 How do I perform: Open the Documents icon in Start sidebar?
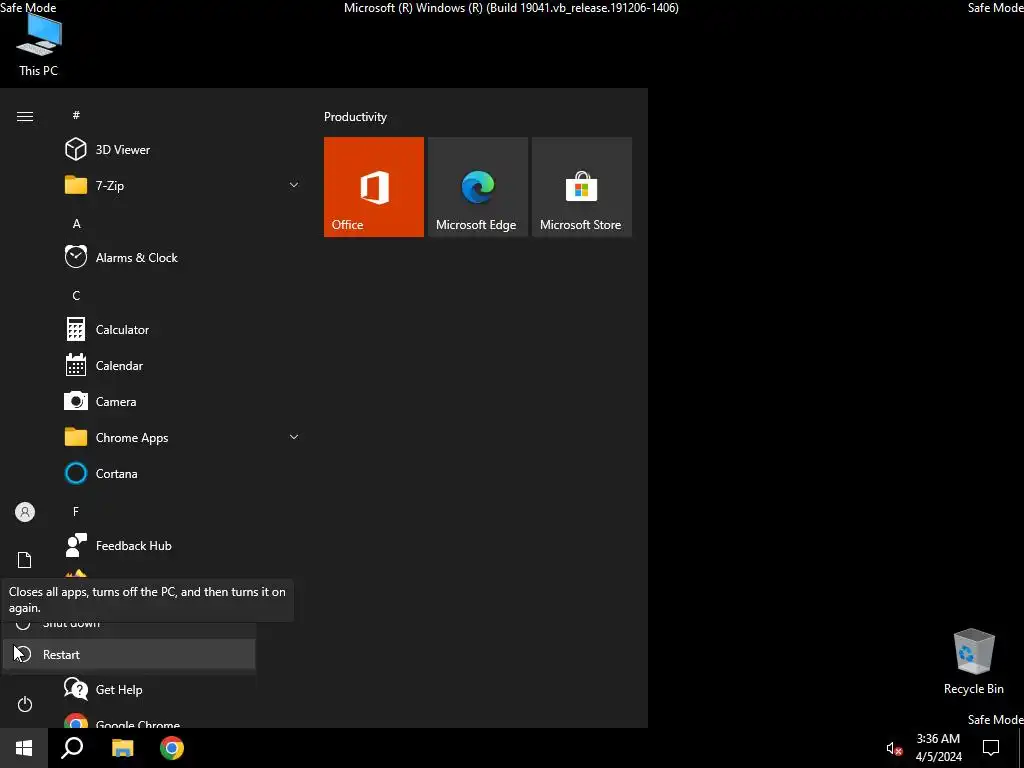pyautogui.click(x=25, y=560)
